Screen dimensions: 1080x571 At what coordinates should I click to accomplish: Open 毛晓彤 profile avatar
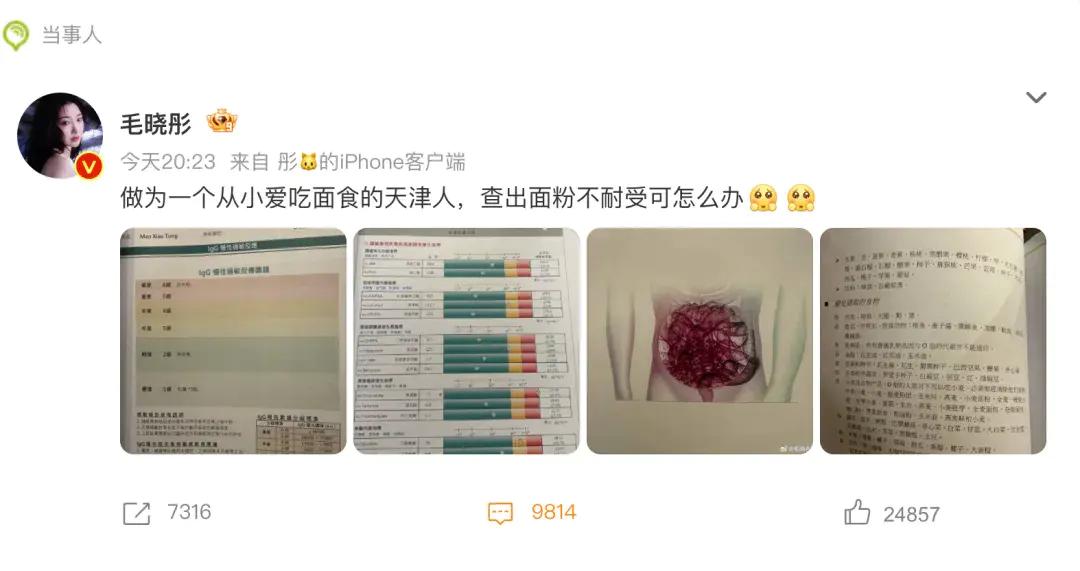pyautogui.click(x=60, y=136)
